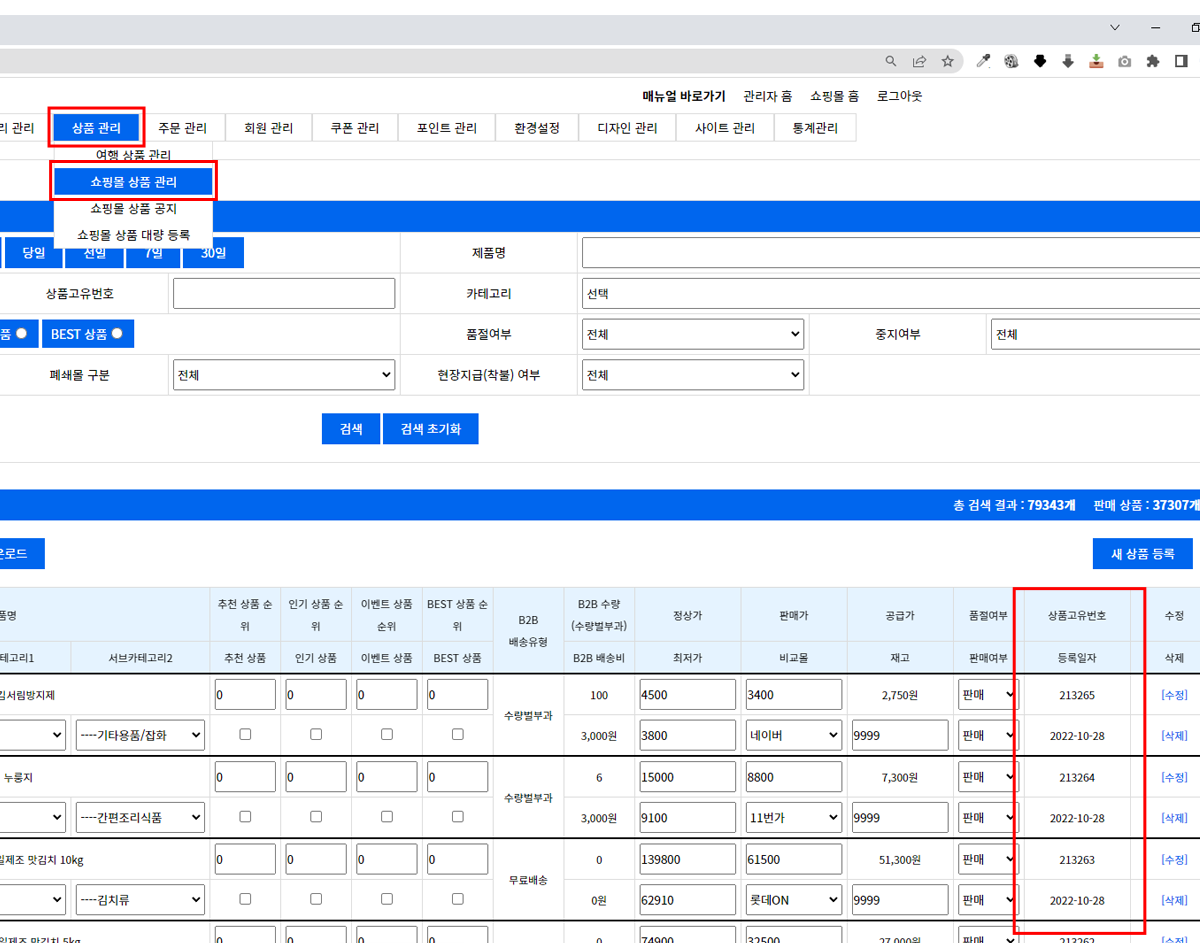Open the 품절여부 search dropdown
This screenshot has height=943, width=1200.
(693, 334)
